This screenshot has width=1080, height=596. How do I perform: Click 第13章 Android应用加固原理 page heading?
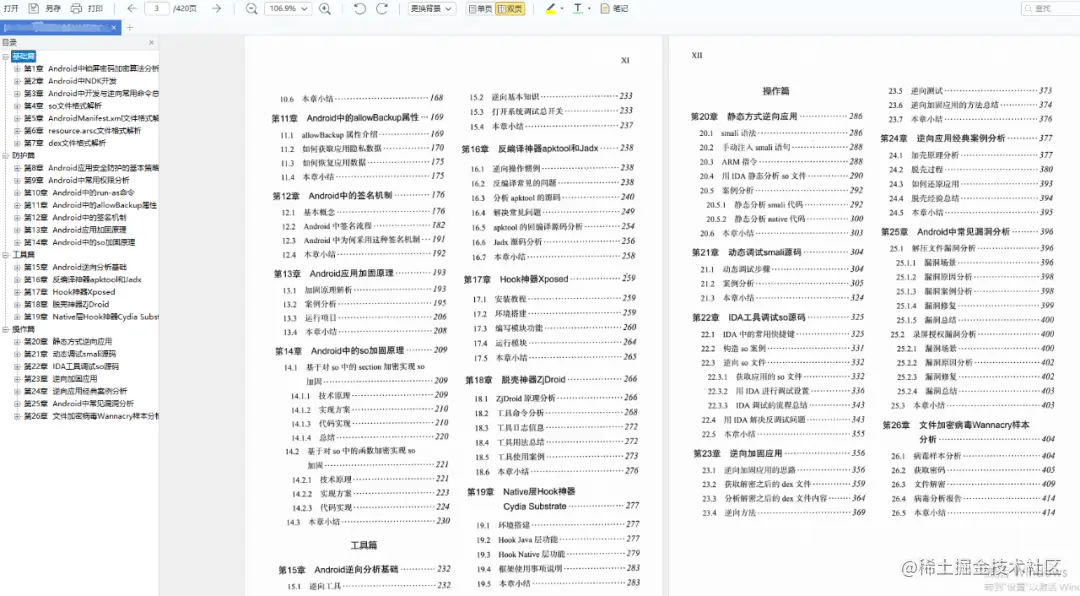pyautogui.click(x=333, y=274)
